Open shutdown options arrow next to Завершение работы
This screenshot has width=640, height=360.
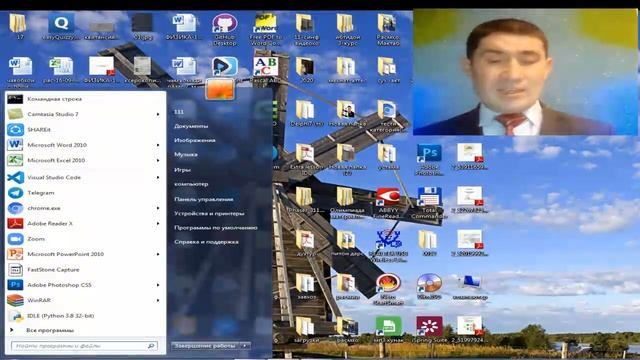(245, 346)
